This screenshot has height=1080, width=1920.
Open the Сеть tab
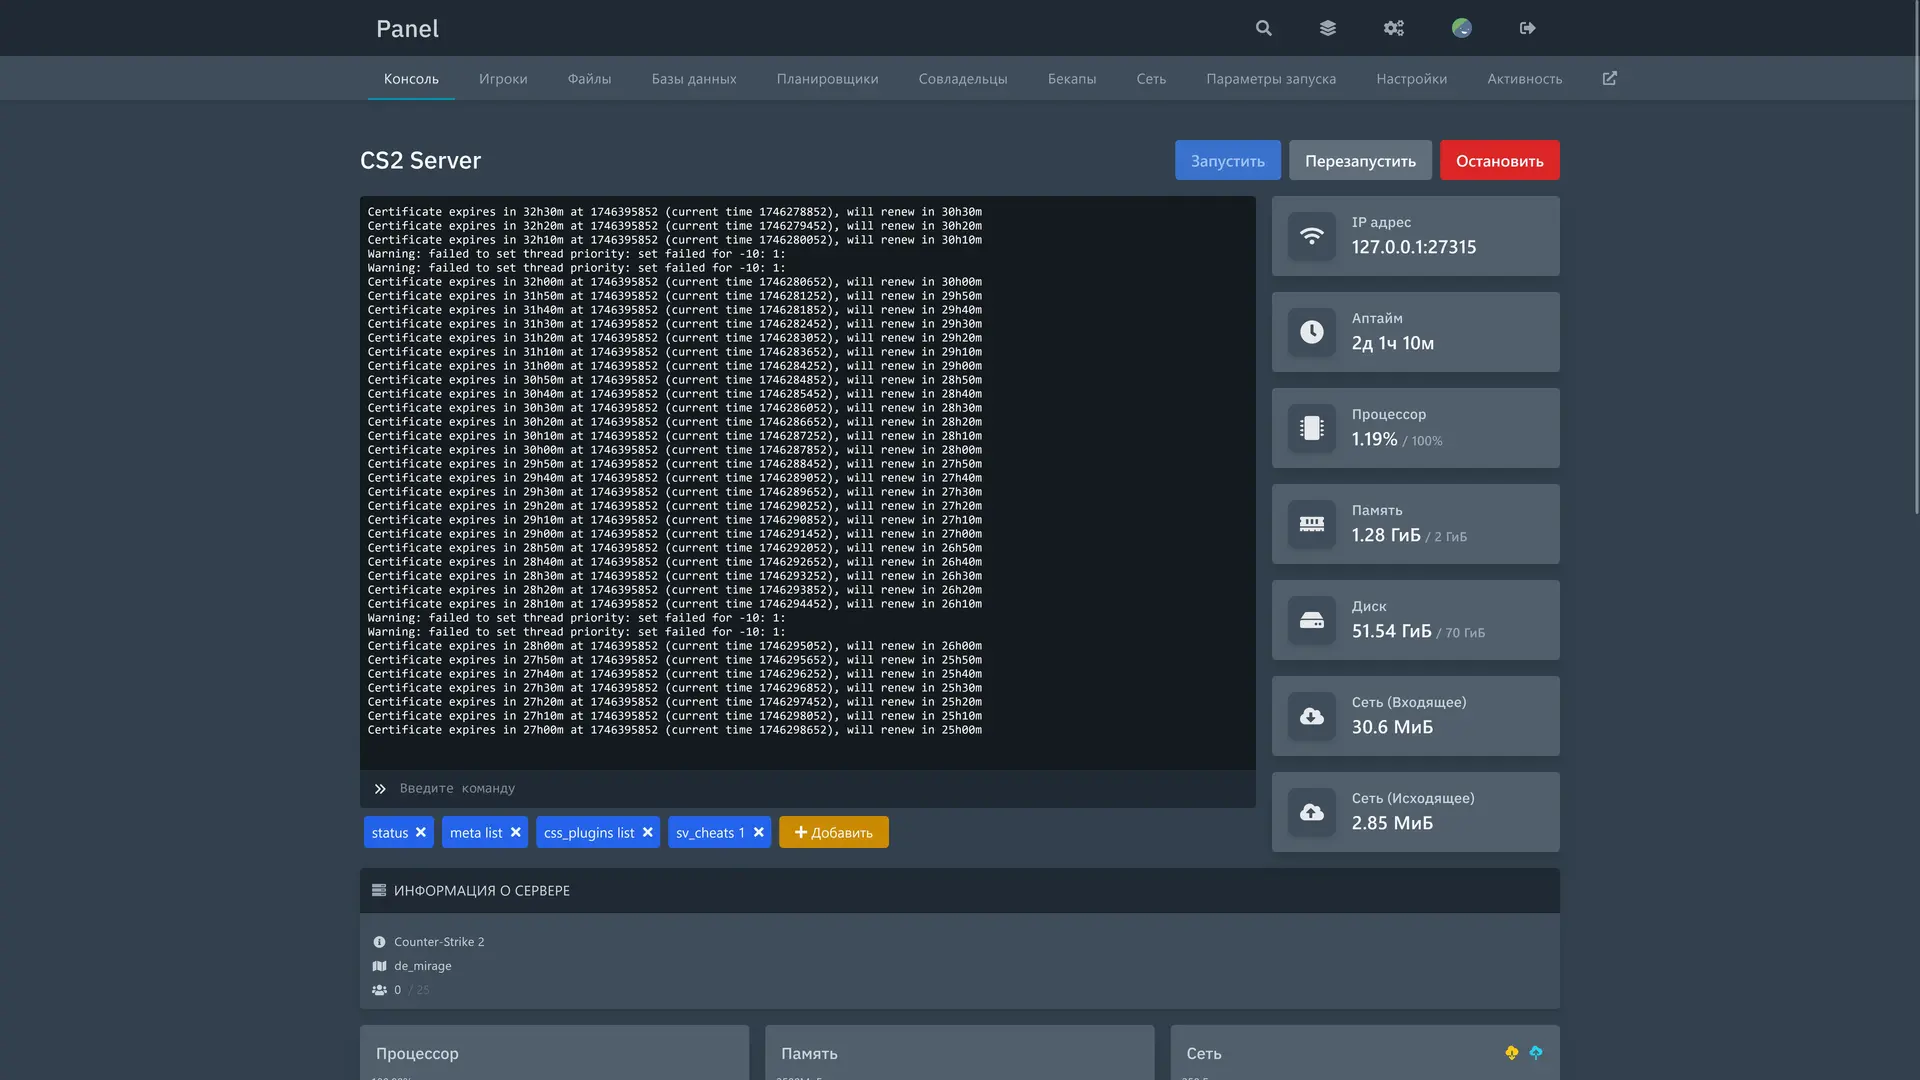1151,78
